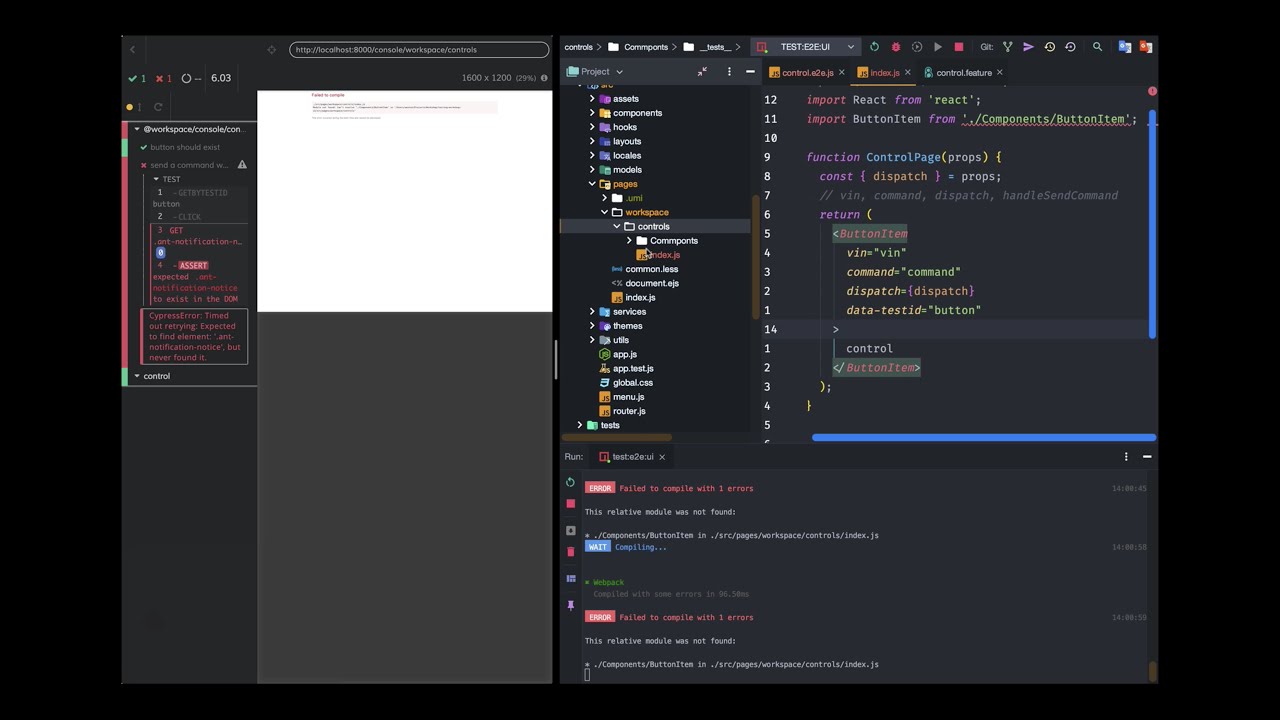Click the blue translate icon in the toolbar
1280x720 pixels.
coord(1125,47)
